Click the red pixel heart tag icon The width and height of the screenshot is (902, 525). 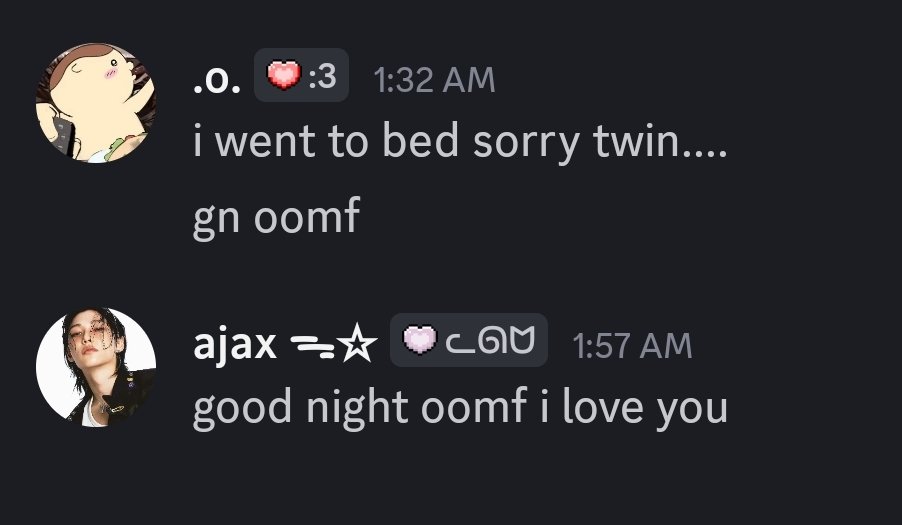[x=284, y=75]
